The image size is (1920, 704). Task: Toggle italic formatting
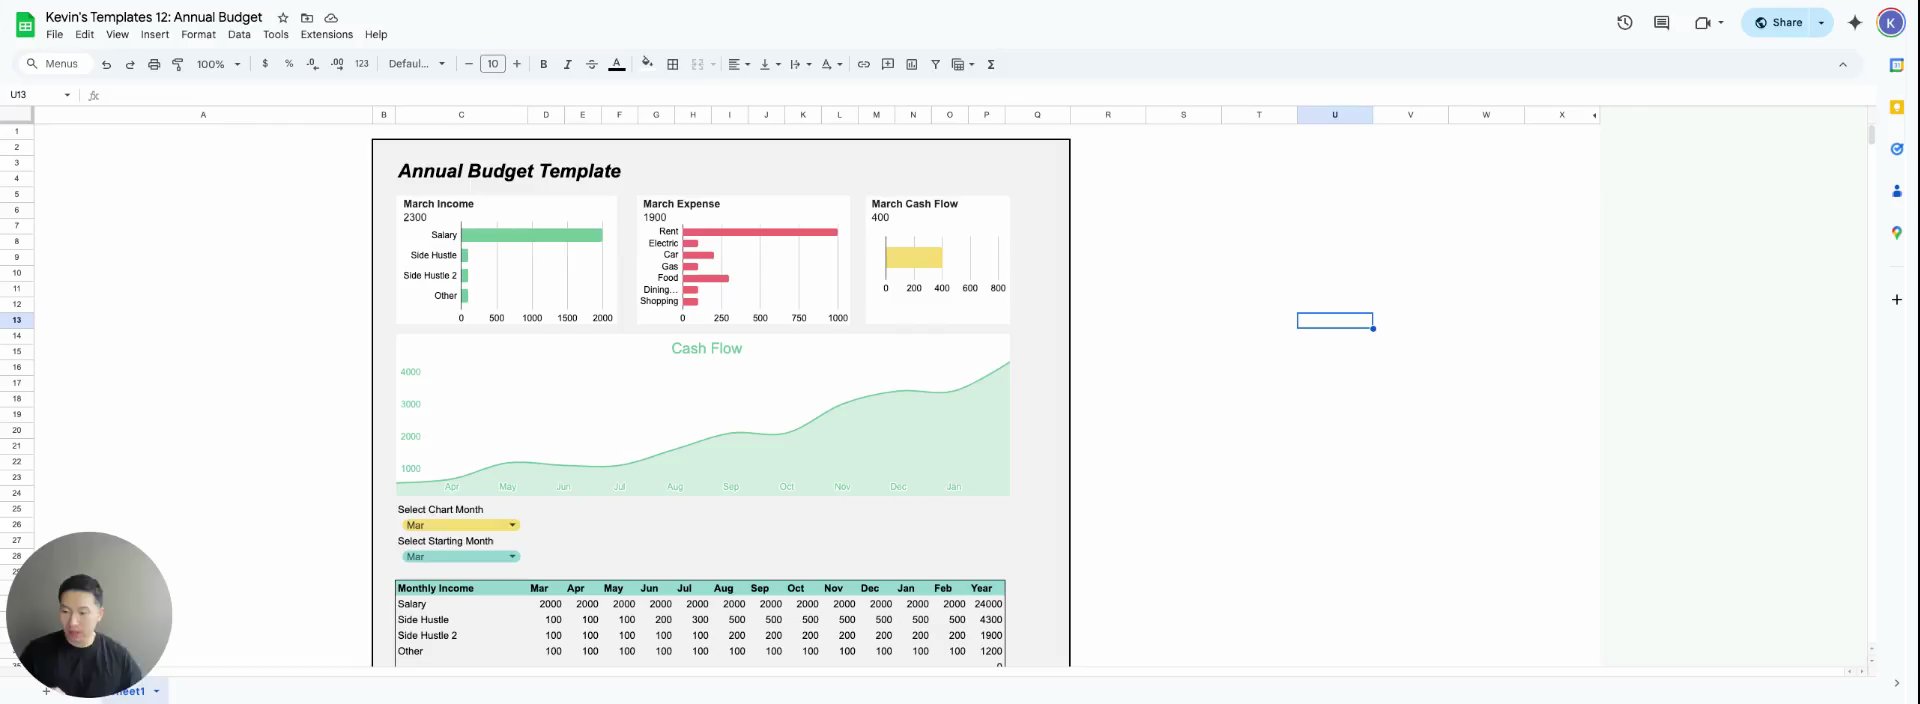pyautogui.click(x=568, y=64)
